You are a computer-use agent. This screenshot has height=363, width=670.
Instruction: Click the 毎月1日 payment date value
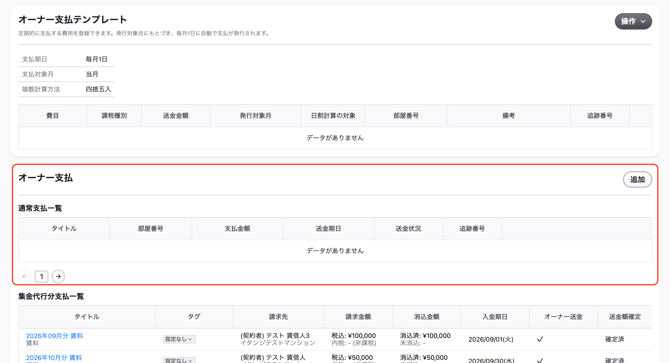(97, 59)
